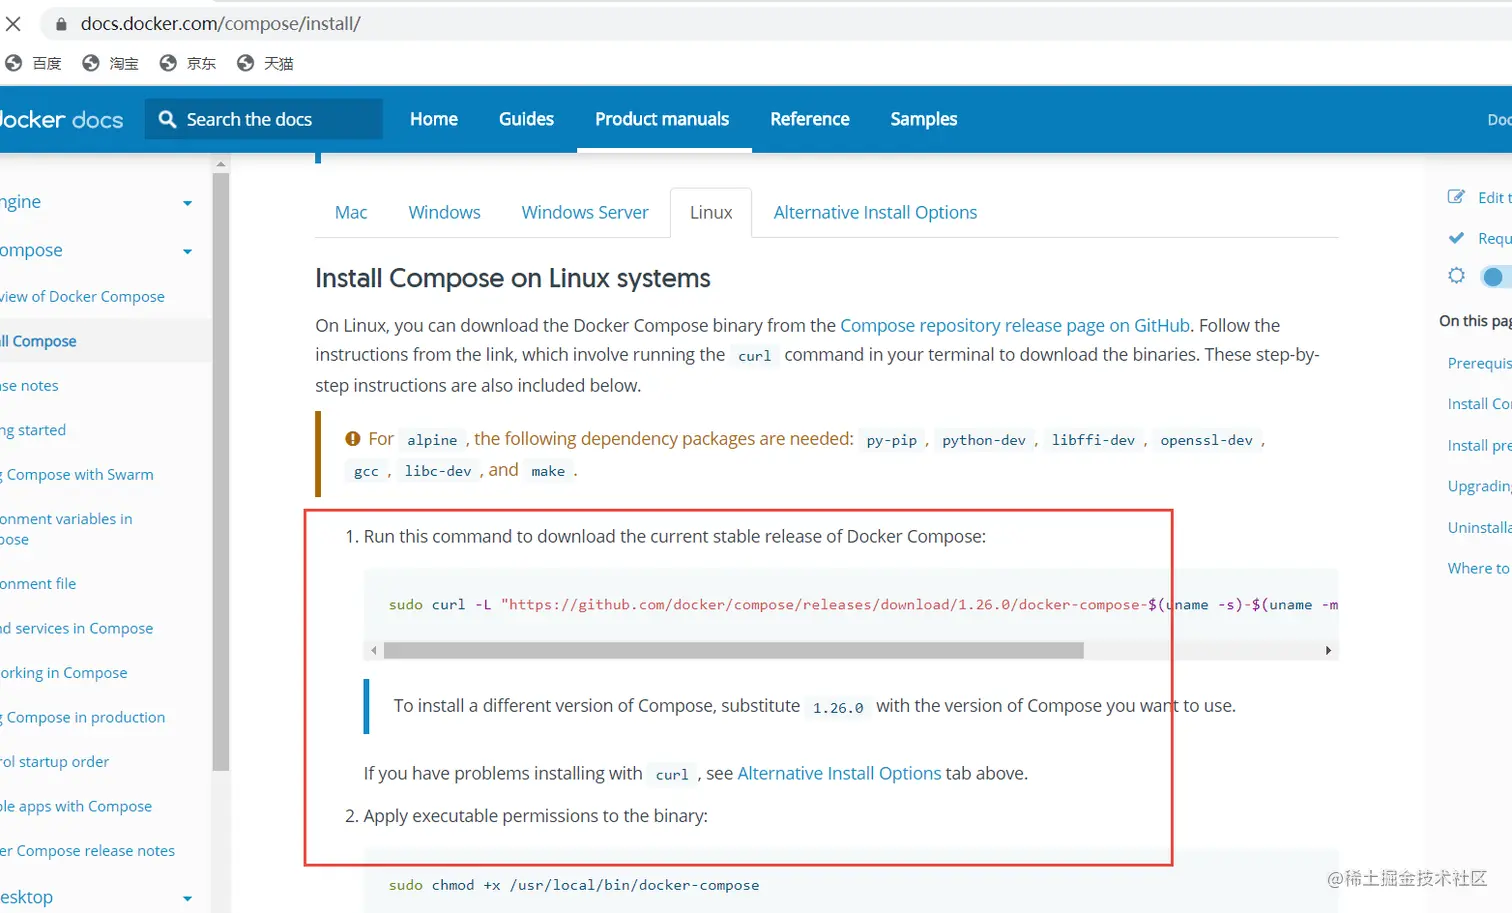This screenshot has height=913, width=1512.
Task: Open Compose in production sidebar link
Action: [x=83, y=717]
